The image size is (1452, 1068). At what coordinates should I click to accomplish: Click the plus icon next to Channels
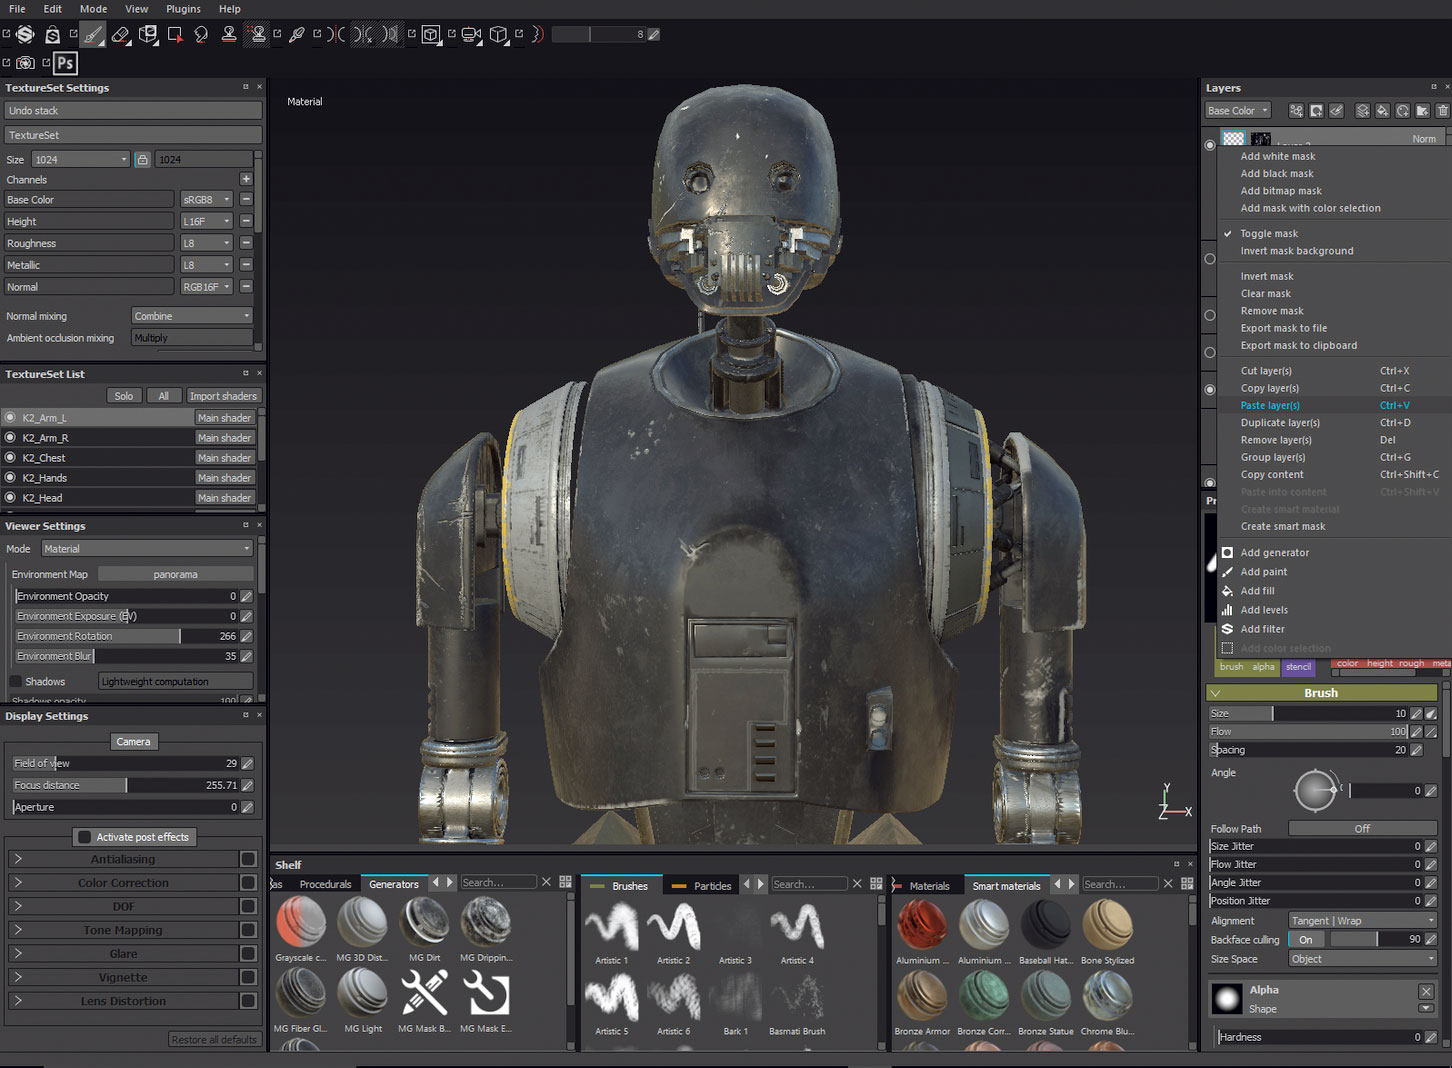pos(246,180)
